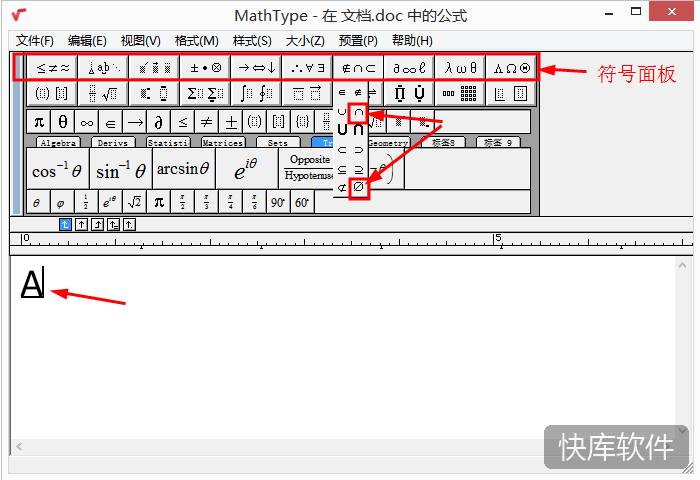Viewport: 700px width, 480px height.
Task: Insert the inverse cosine θ expression
Action: click(x=58, y=169)
